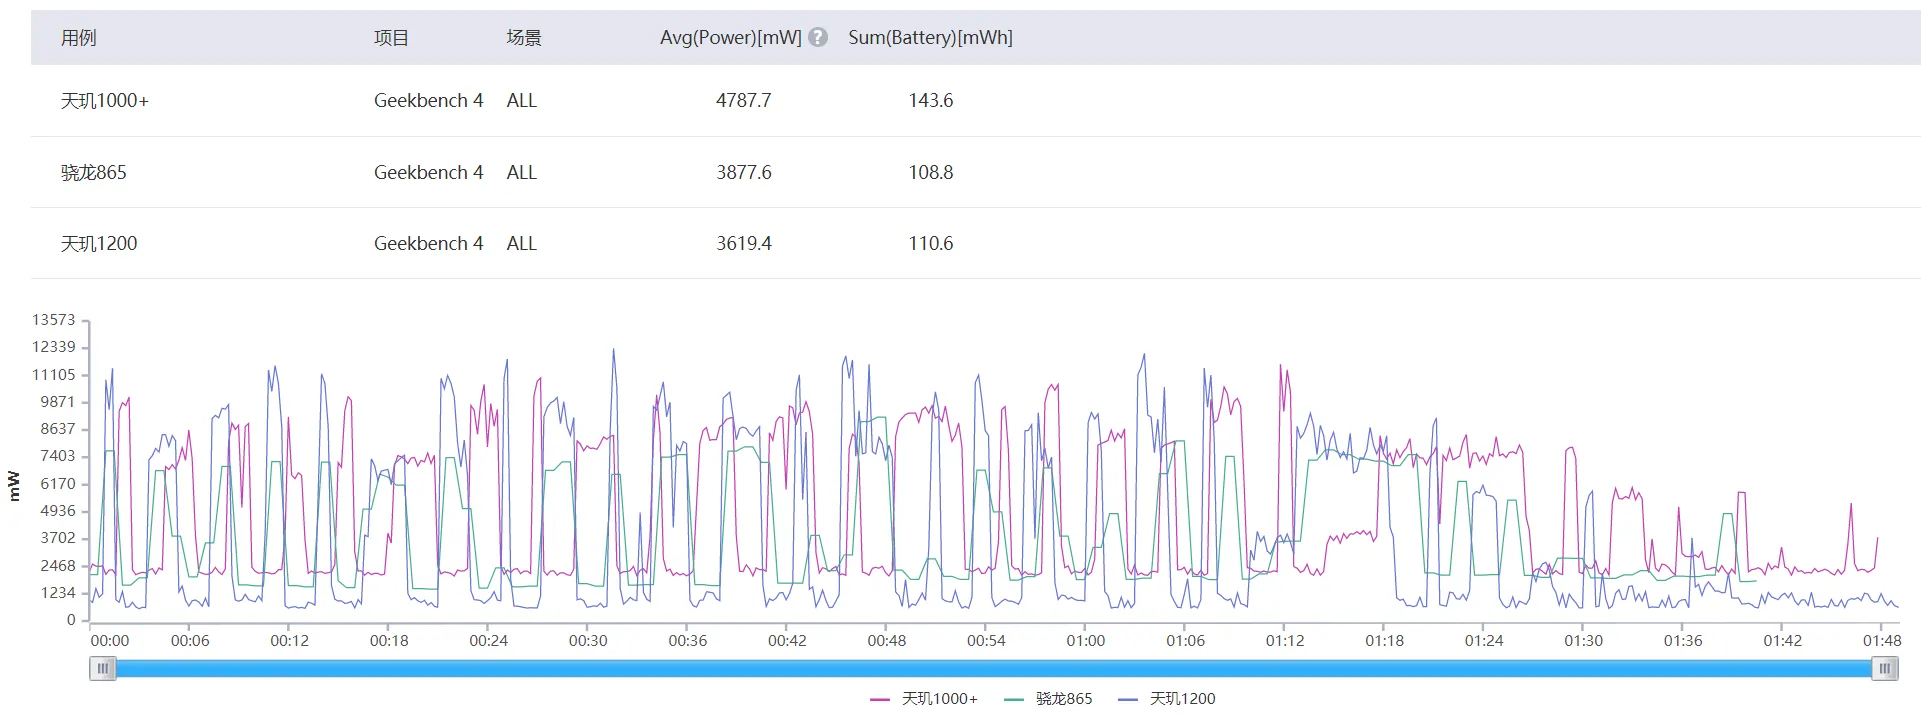Click the battery sum value 143.6

[x=931, y=101]
